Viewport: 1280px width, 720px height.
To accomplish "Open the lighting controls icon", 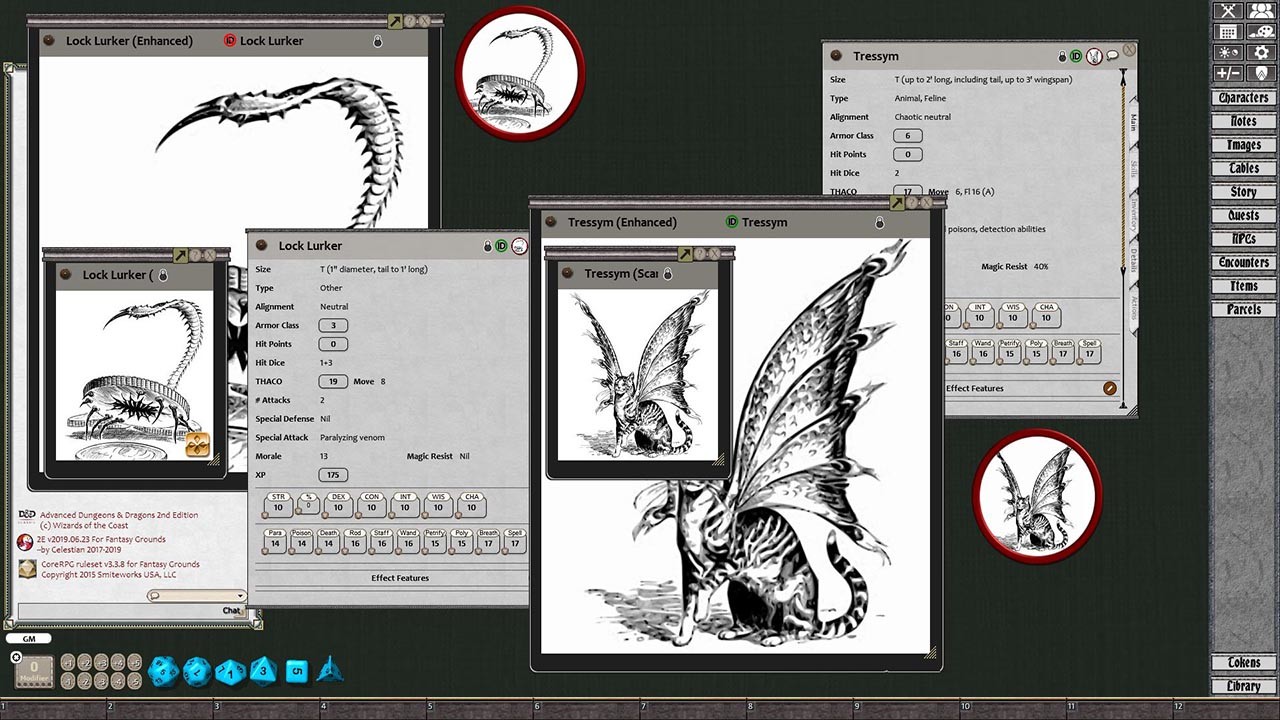I will pos(1227,52).
